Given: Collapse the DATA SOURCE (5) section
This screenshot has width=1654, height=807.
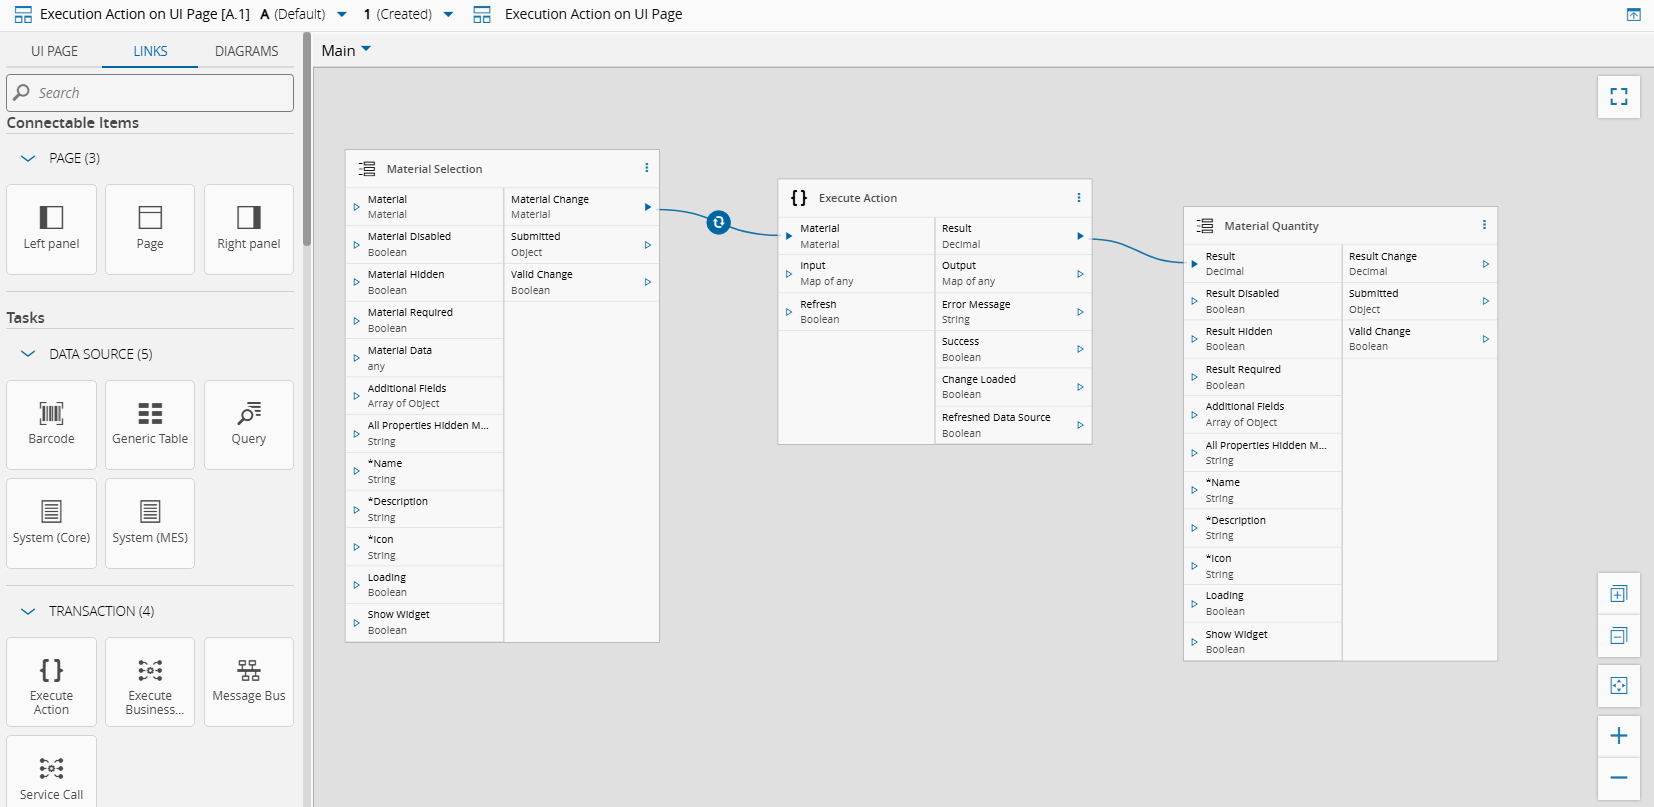Looking at the screenshot, I should click(x=28, y=354).
